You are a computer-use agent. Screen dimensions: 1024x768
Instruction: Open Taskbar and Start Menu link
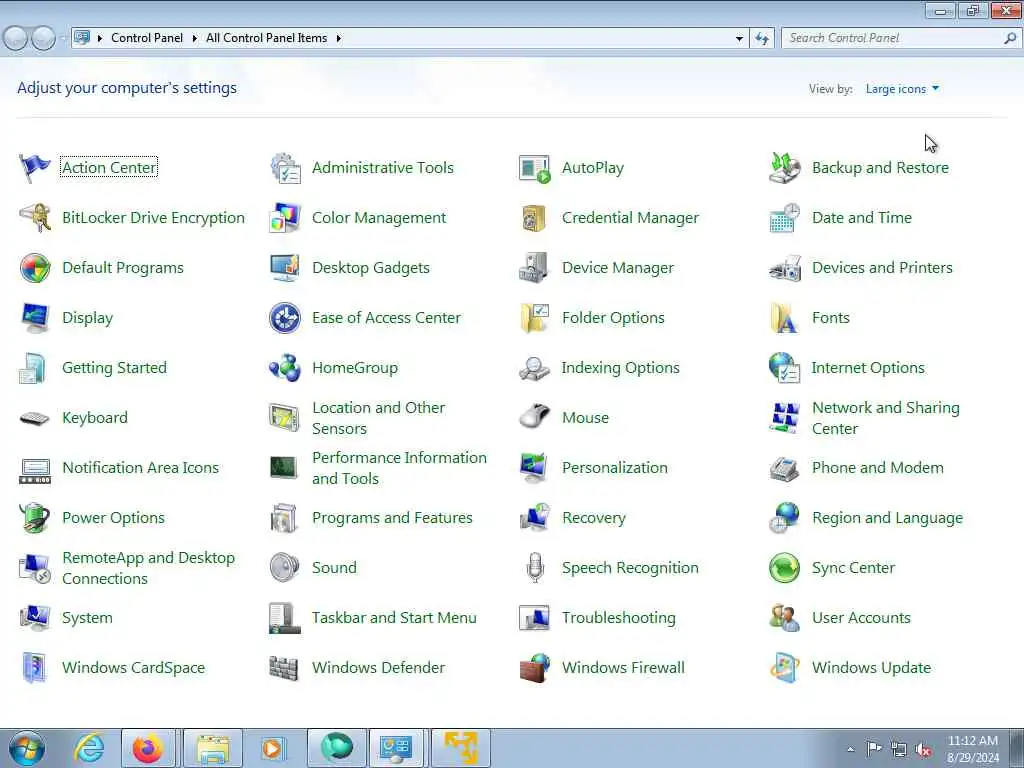click(394, 618)
